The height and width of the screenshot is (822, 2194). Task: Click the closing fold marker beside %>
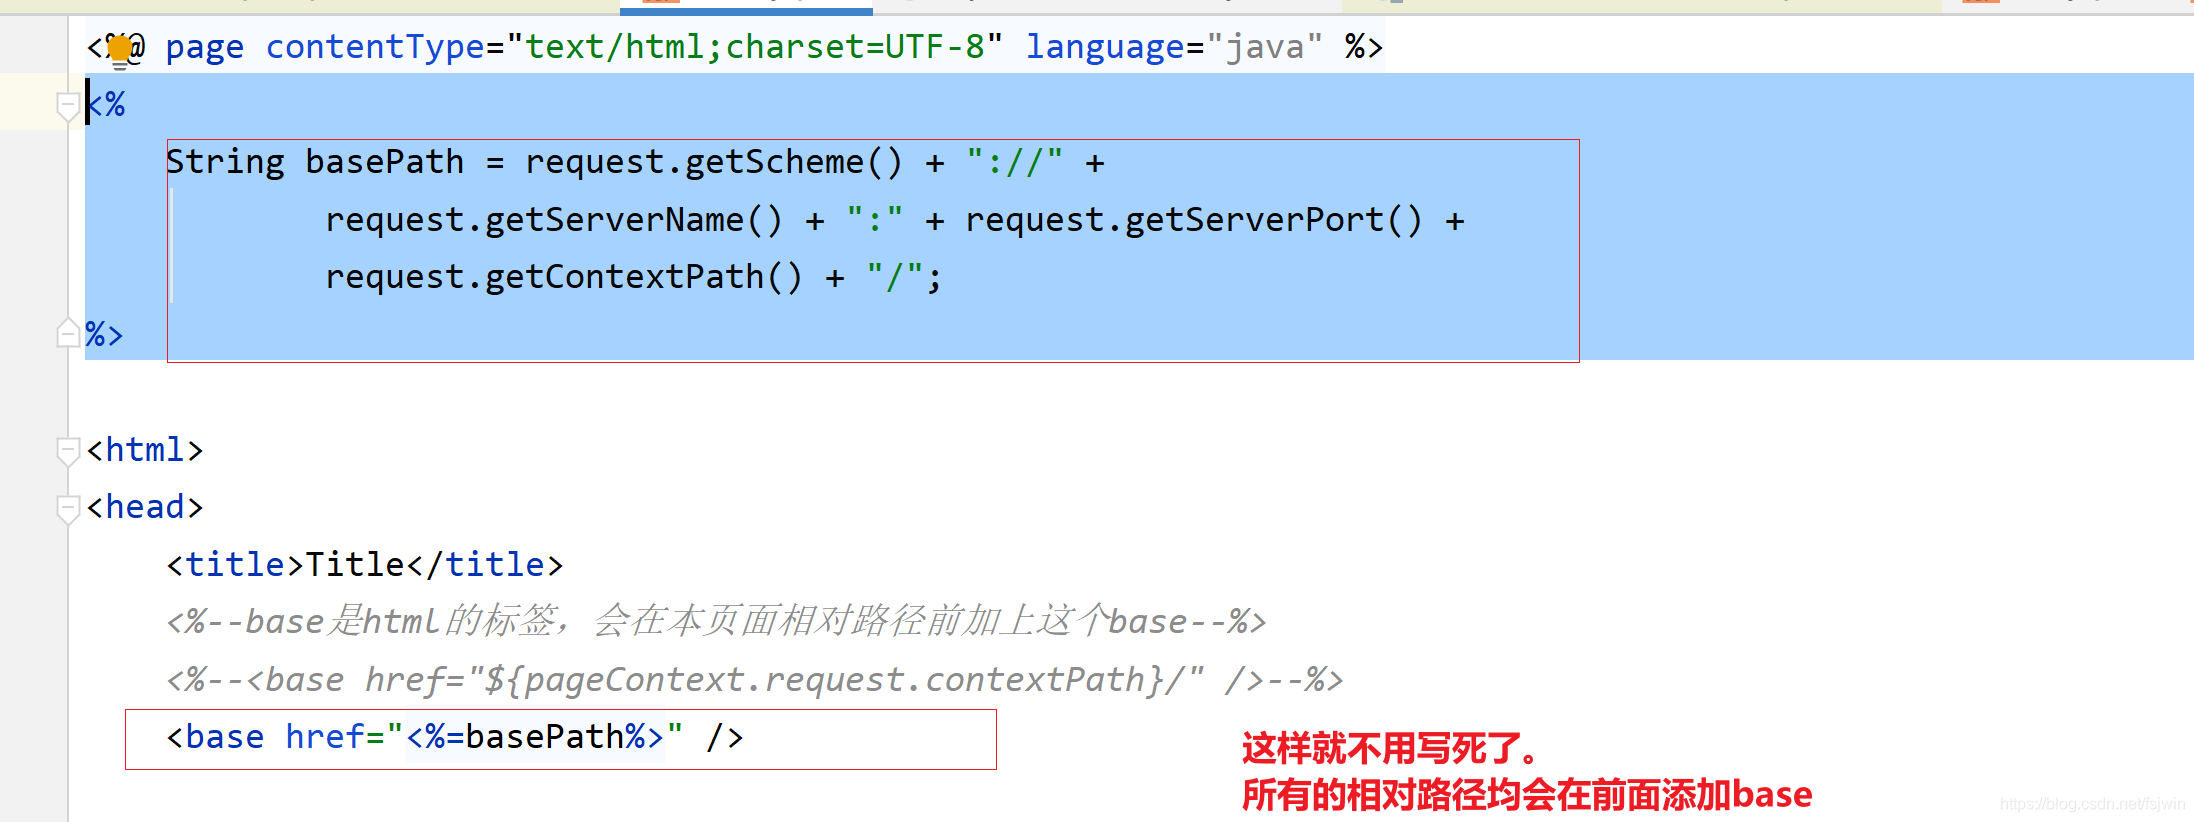click(68, 333)
